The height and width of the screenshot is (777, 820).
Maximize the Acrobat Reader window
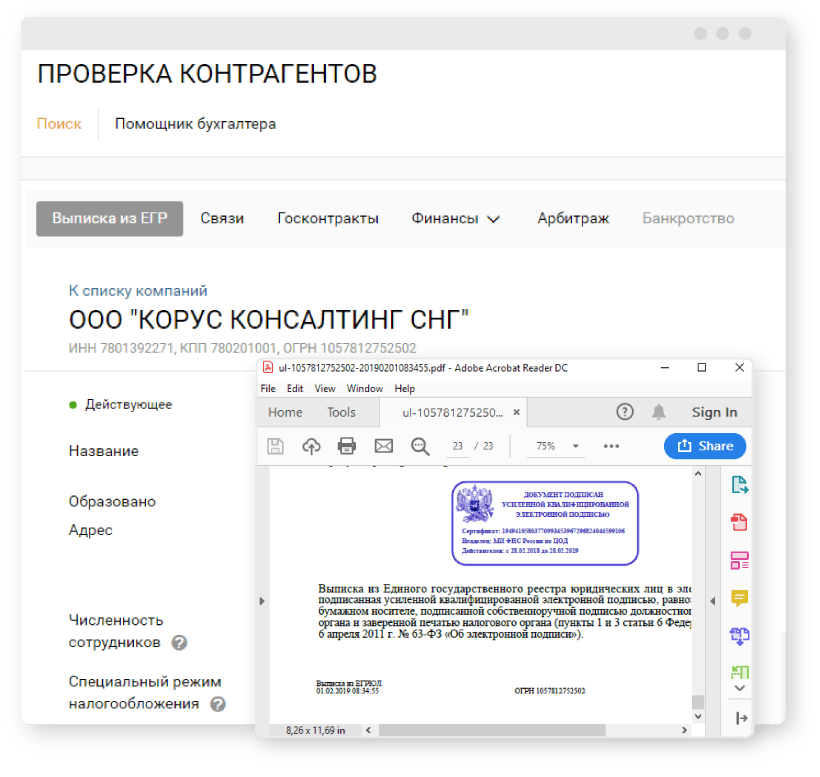tap(702, 368)
